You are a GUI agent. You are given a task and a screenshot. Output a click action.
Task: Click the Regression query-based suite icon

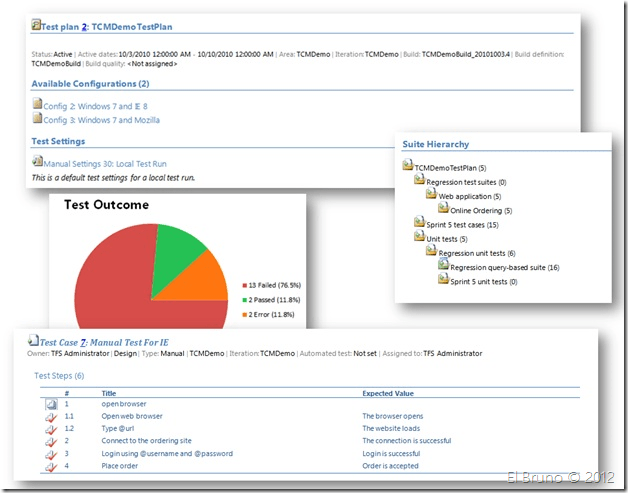(443, 266)
